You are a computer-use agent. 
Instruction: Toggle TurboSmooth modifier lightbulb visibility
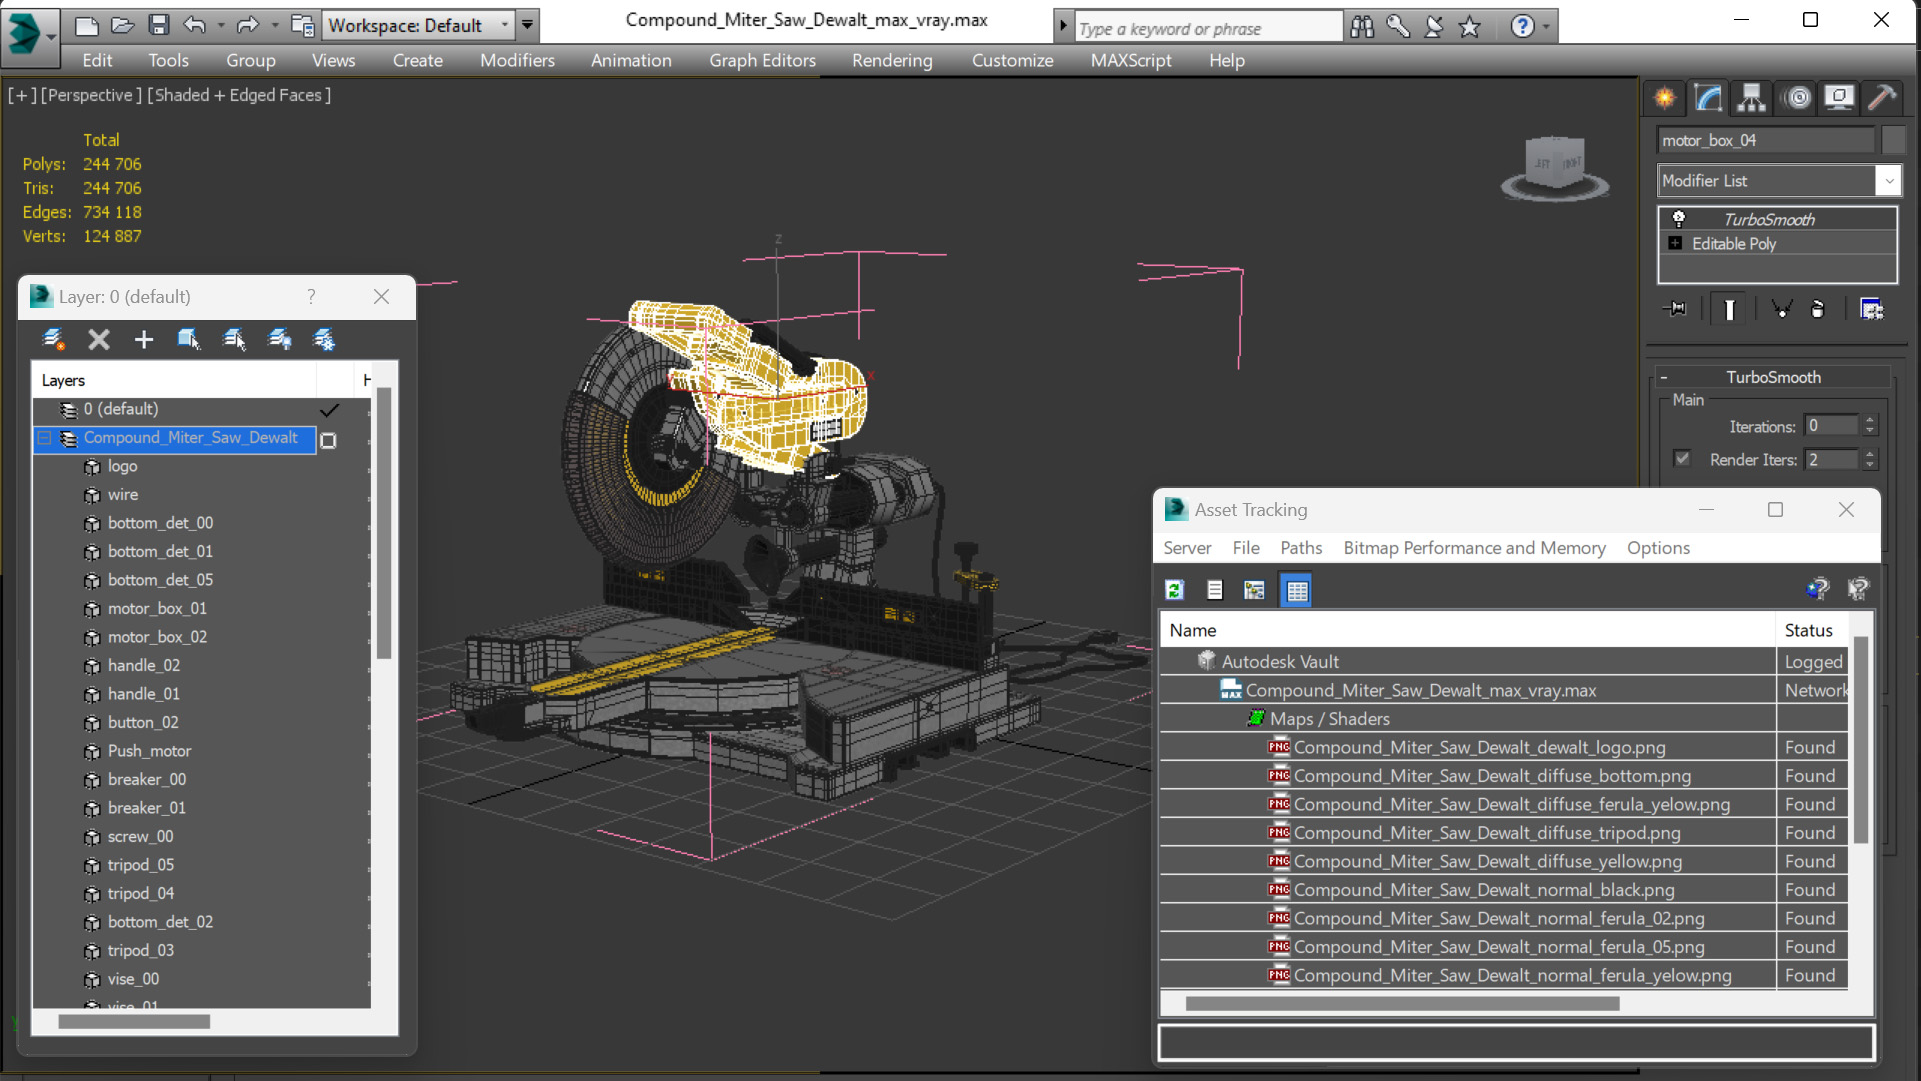[1679, 219]
